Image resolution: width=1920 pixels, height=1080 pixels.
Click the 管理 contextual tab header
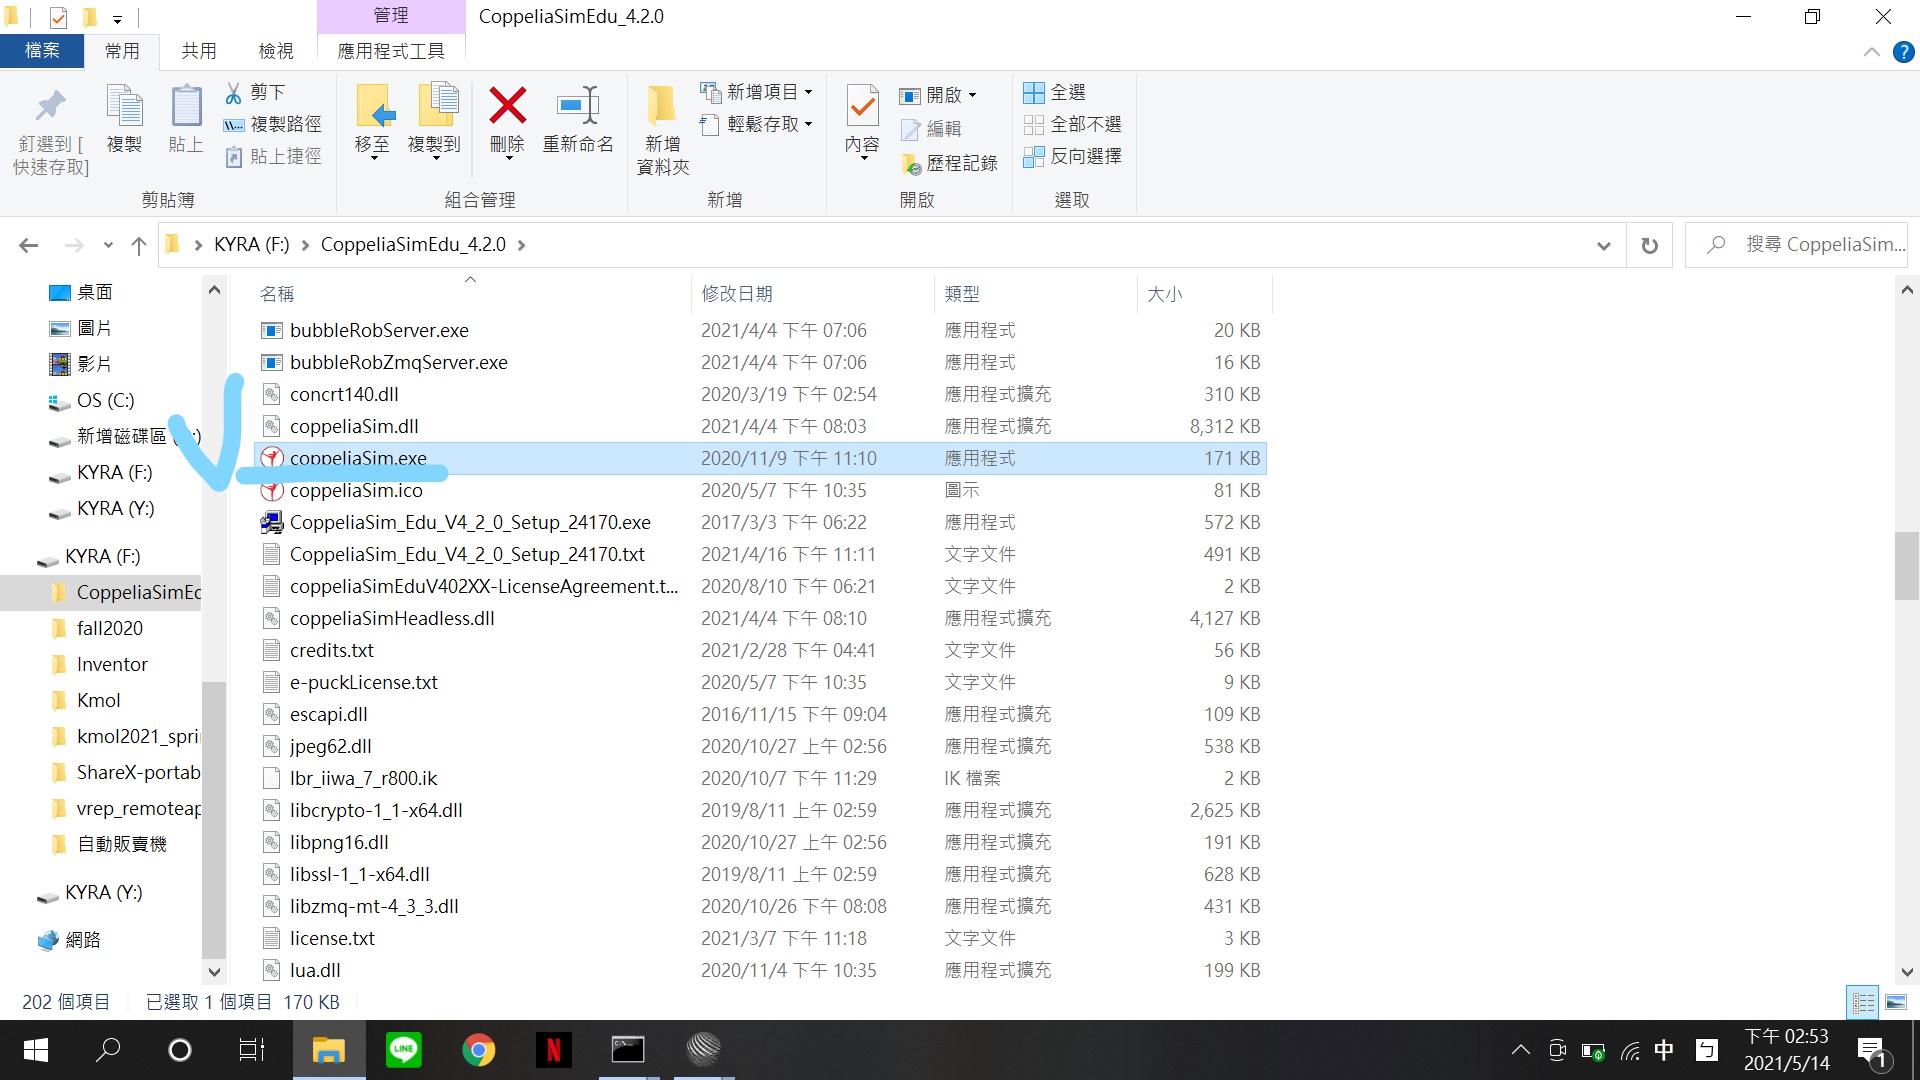(391, 16)
